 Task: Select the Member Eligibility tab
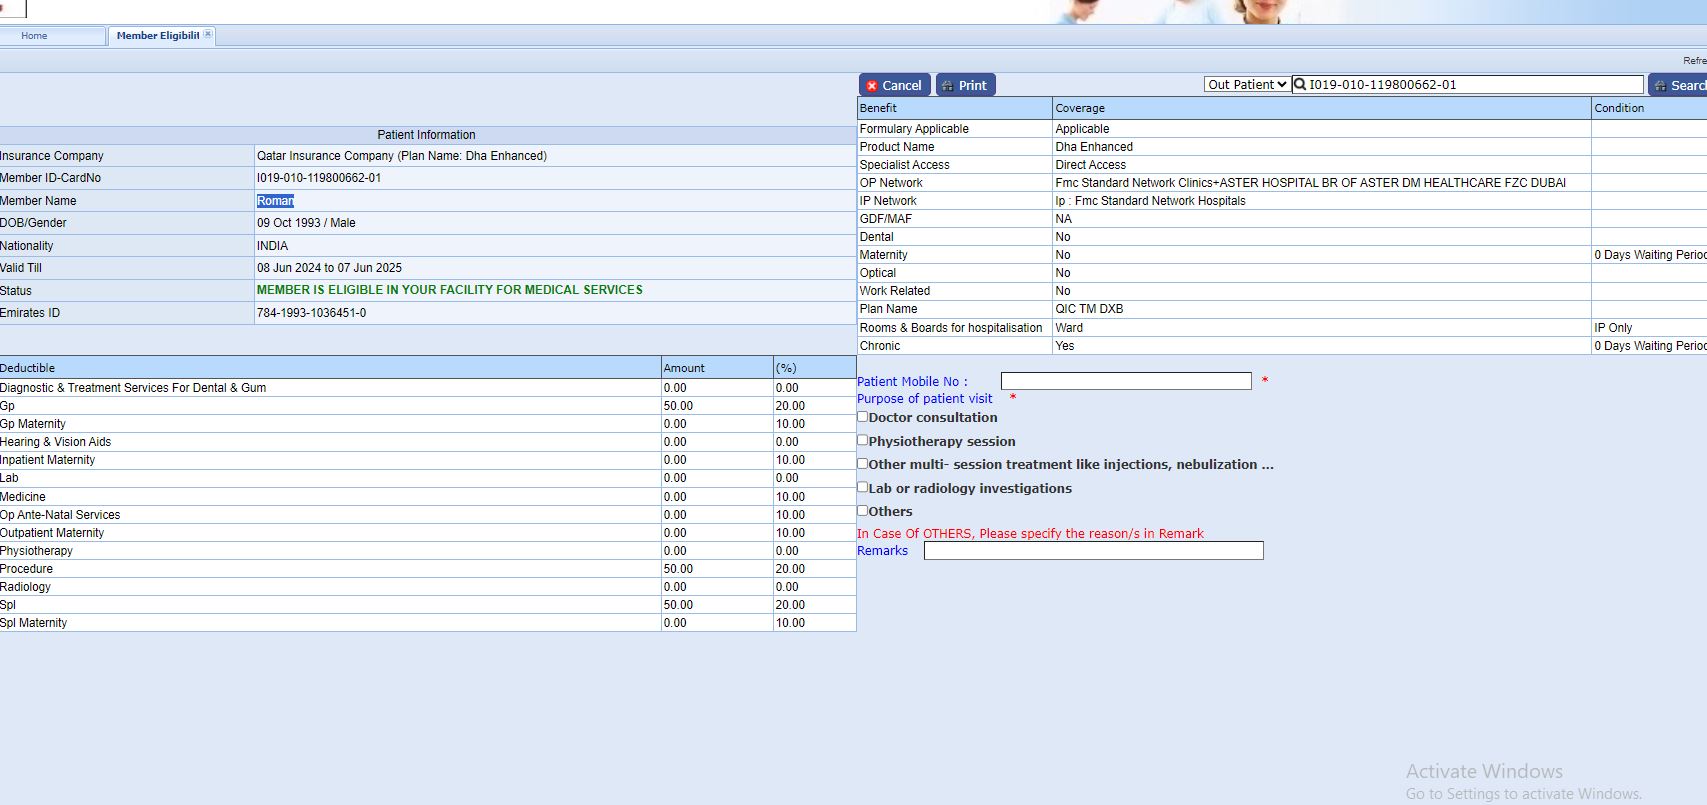[157, 36]
